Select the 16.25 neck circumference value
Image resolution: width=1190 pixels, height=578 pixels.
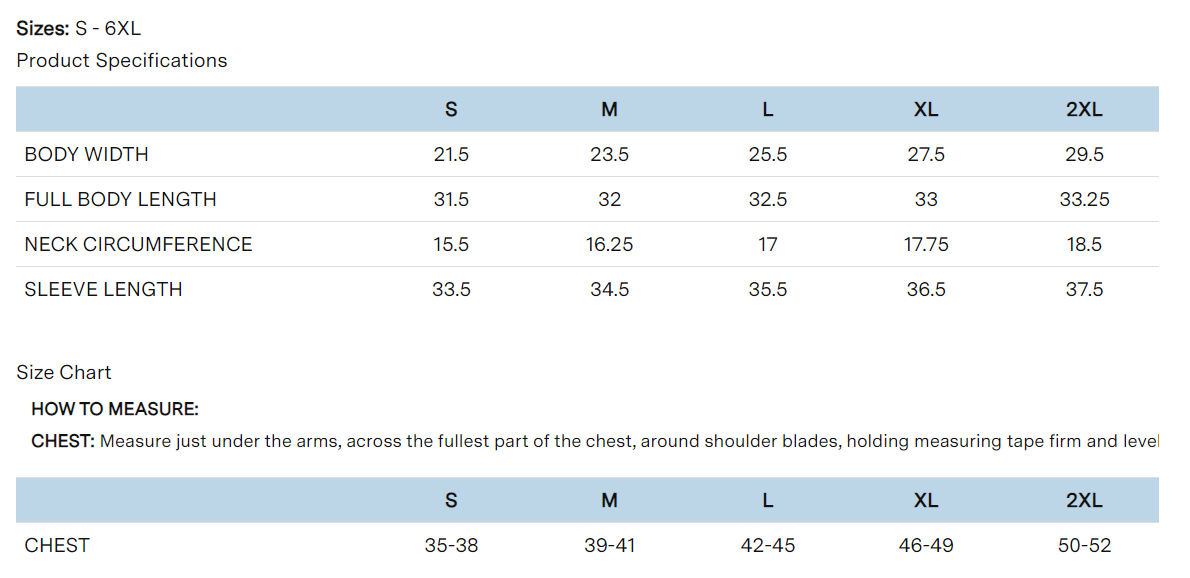609,244
